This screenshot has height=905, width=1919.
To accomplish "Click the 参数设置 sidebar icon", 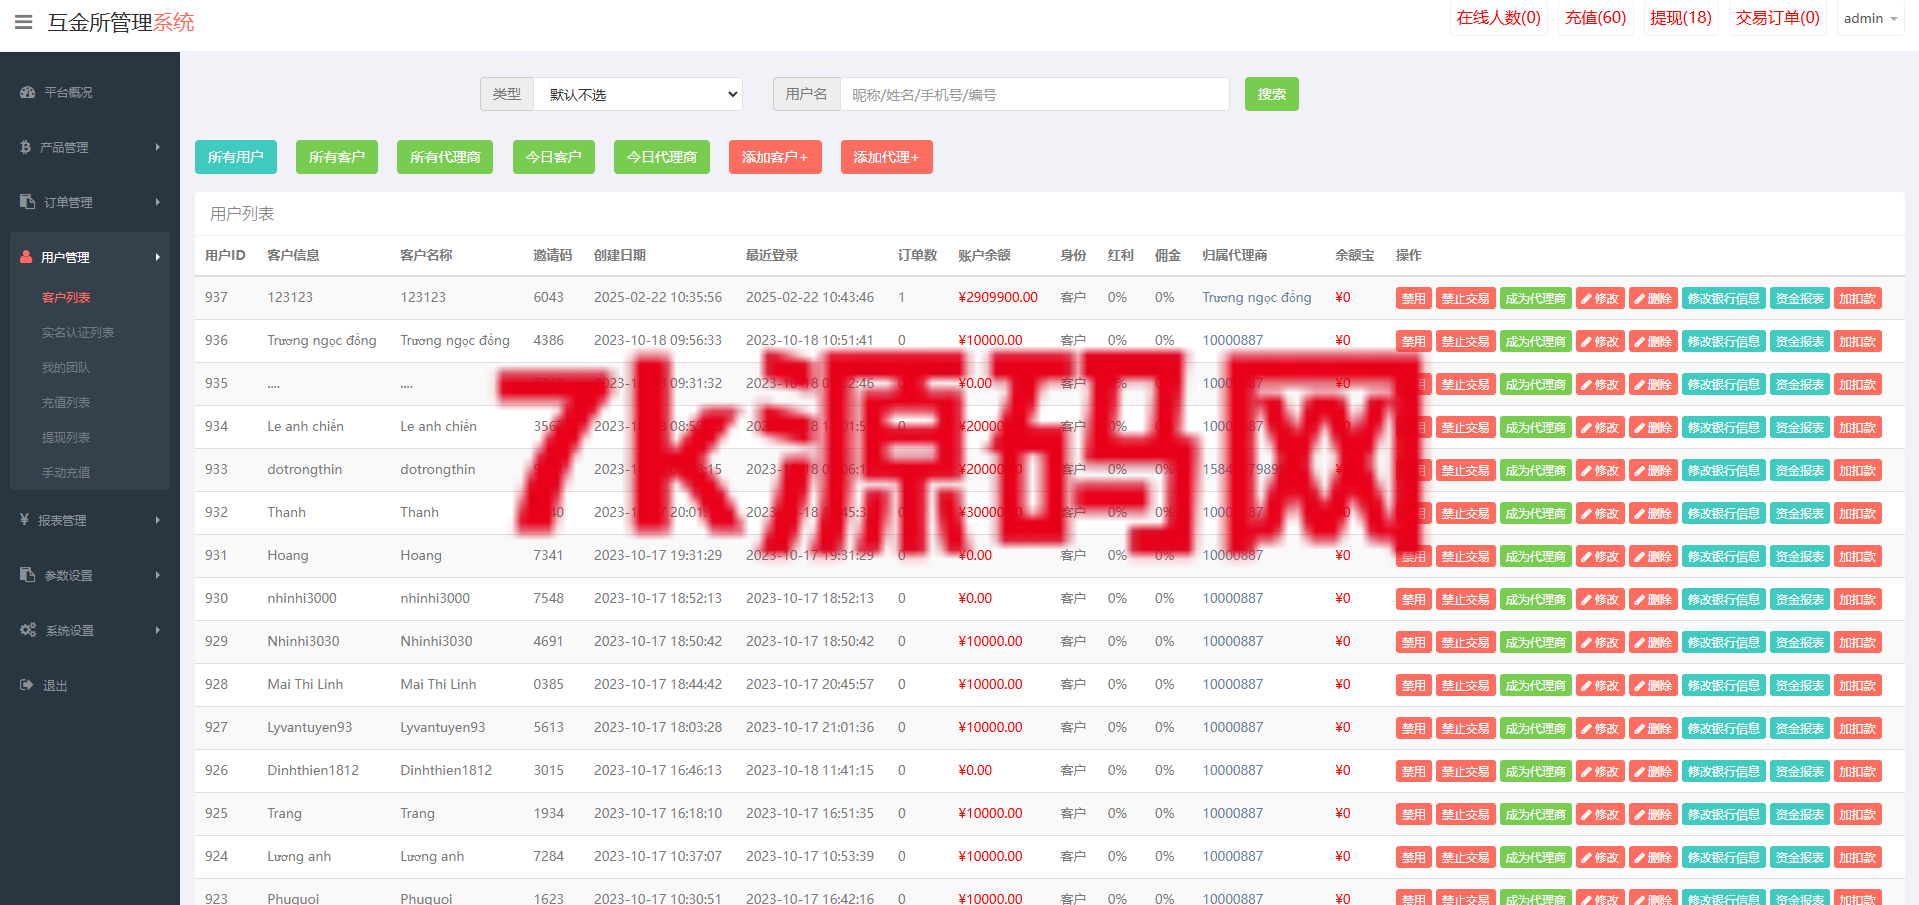I will (x=27, y=575).
